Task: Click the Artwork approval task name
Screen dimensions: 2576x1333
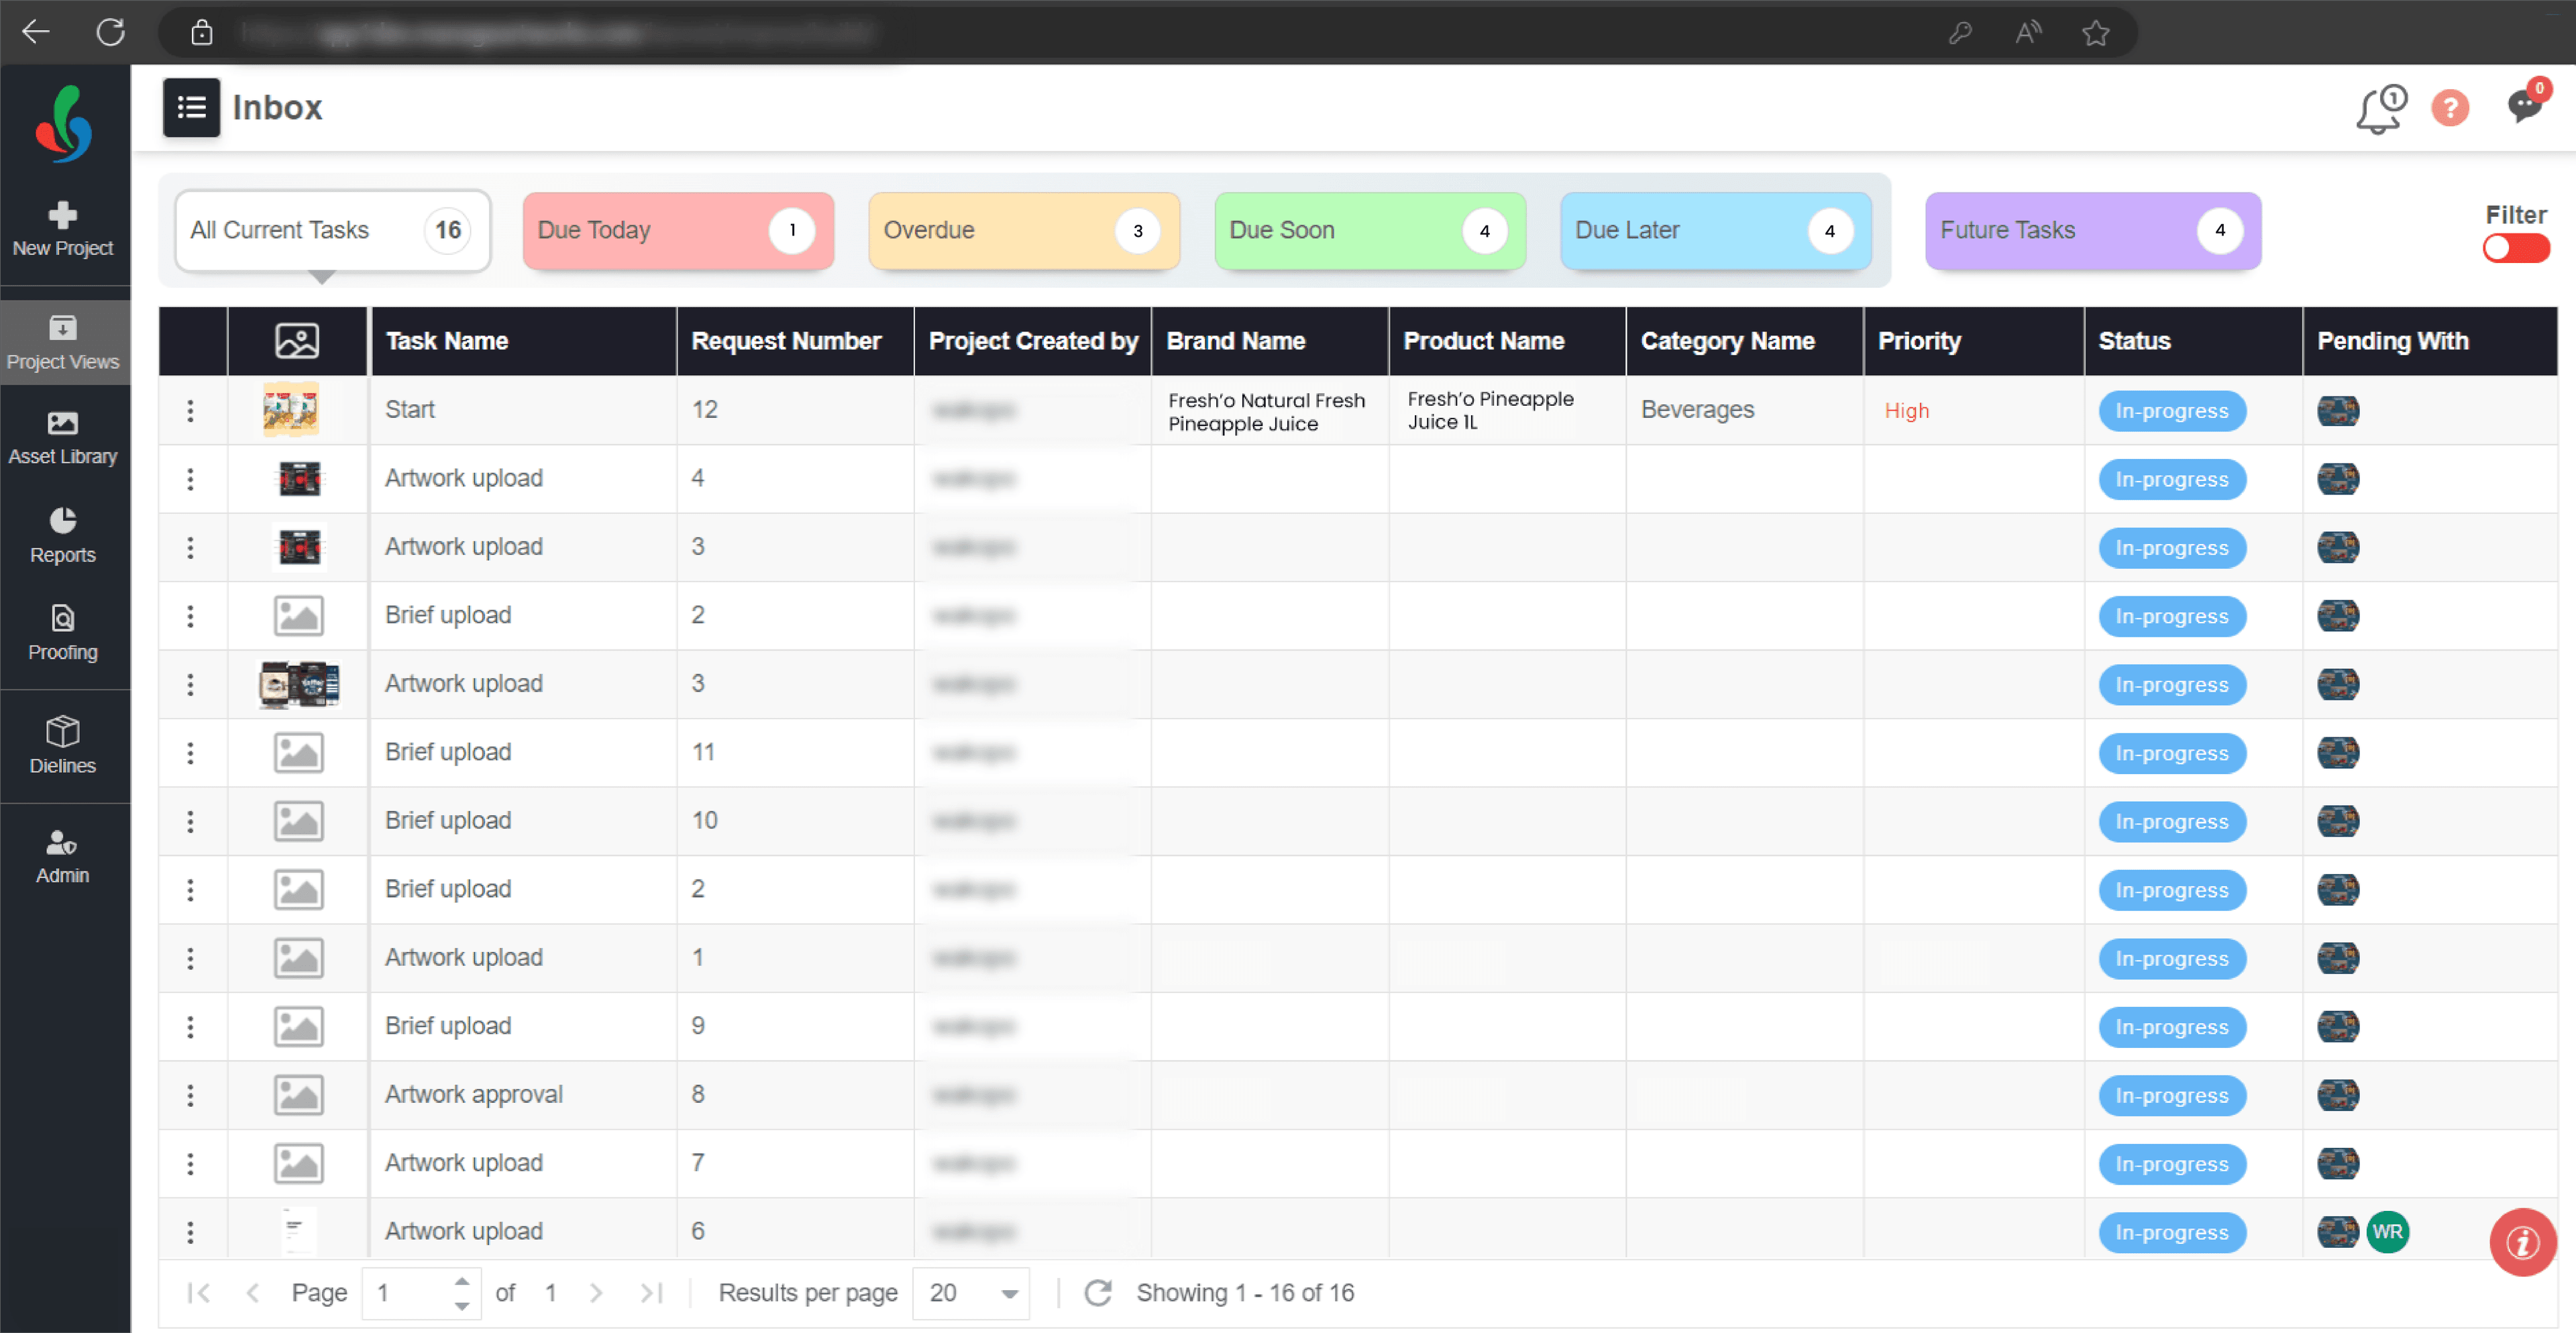Action: (474, 1095)
